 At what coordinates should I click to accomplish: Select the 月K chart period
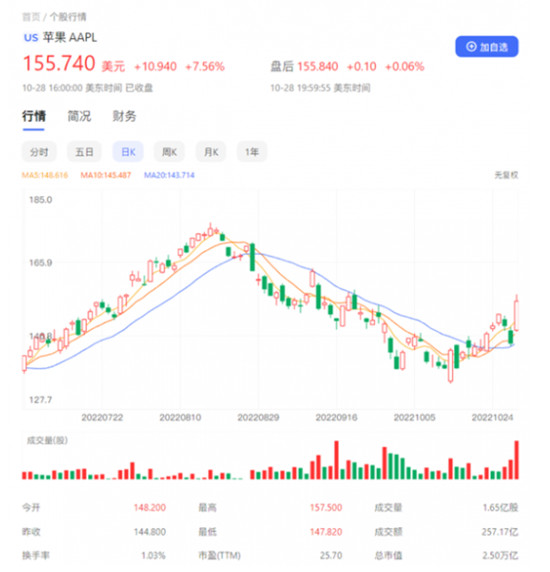[x=211, y=152]
